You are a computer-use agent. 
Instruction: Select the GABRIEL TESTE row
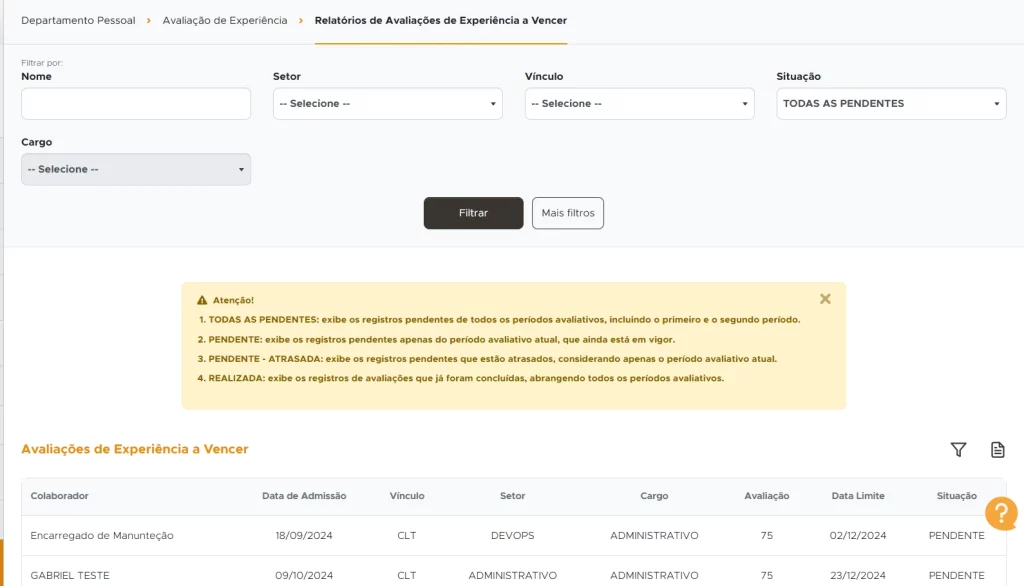tap(70, 575)
